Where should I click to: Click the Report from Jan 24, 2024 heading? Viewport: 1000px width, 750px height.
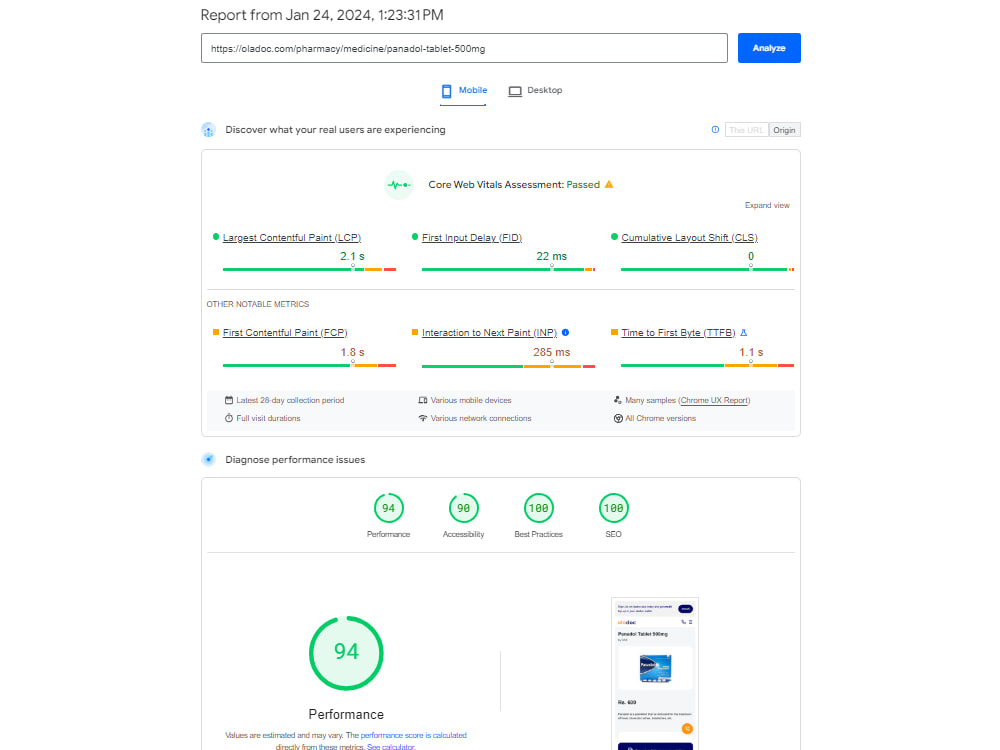tap(322, 15)
